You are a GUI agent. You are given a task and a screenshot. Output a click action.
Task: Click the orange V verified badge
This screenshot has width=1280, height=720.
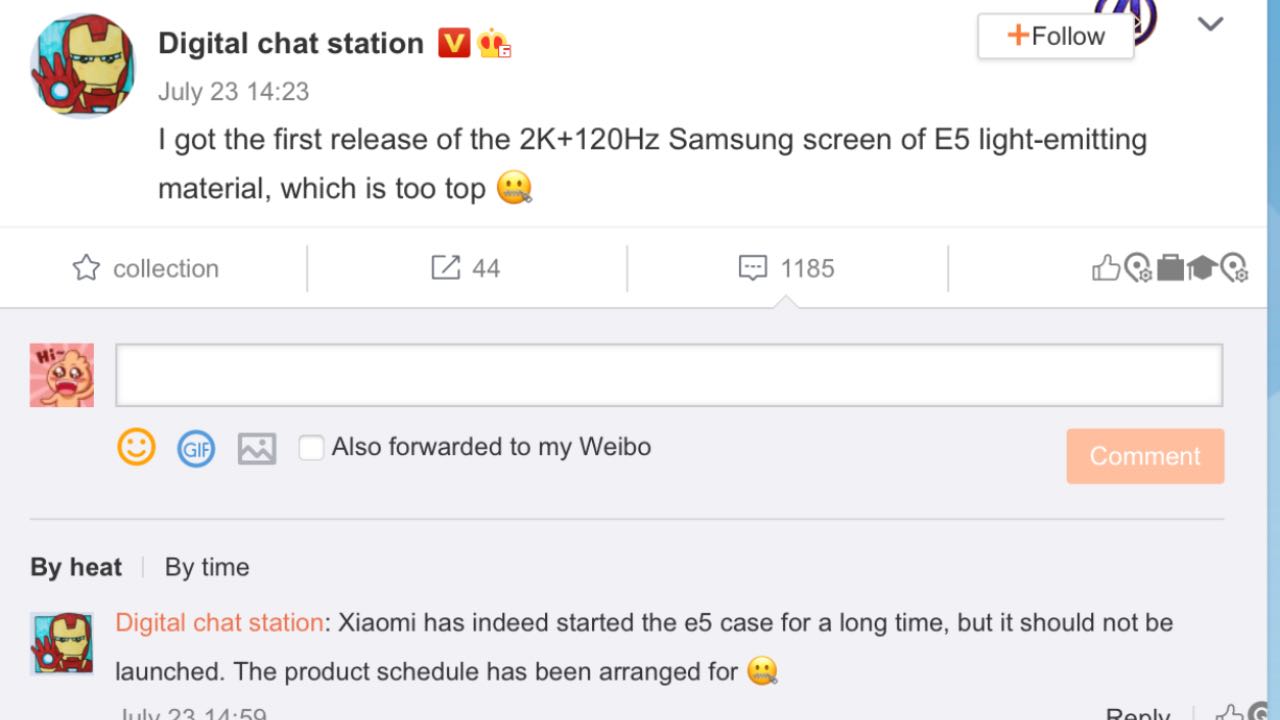[453, 43]
